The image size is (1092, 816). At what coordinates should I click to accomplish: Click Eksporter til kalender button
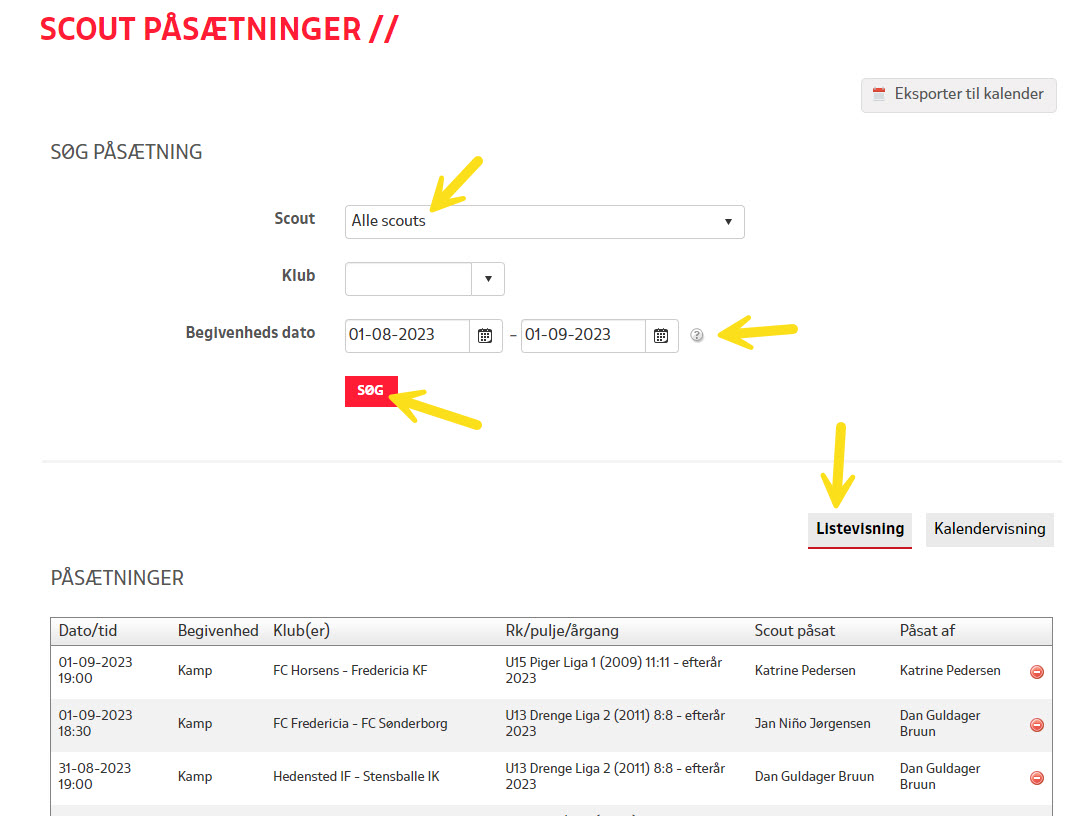pyautogui.click(x=958, y=95)
